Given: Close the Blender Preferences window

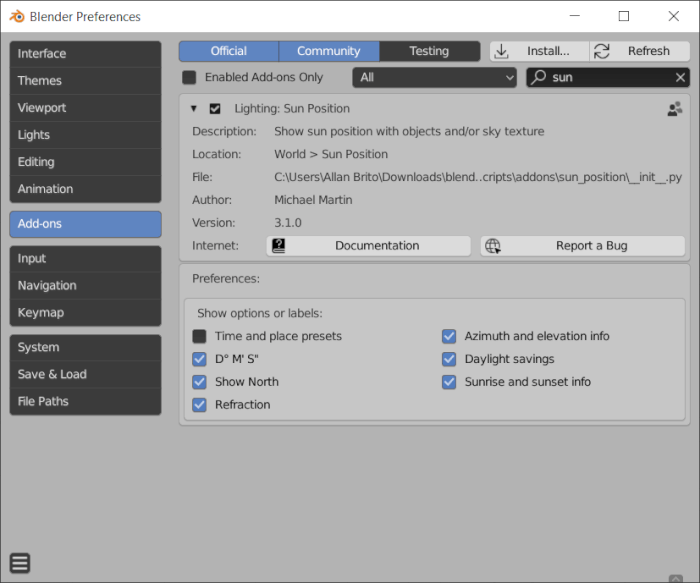Looking at the screenshot, I should coord(674,16).
